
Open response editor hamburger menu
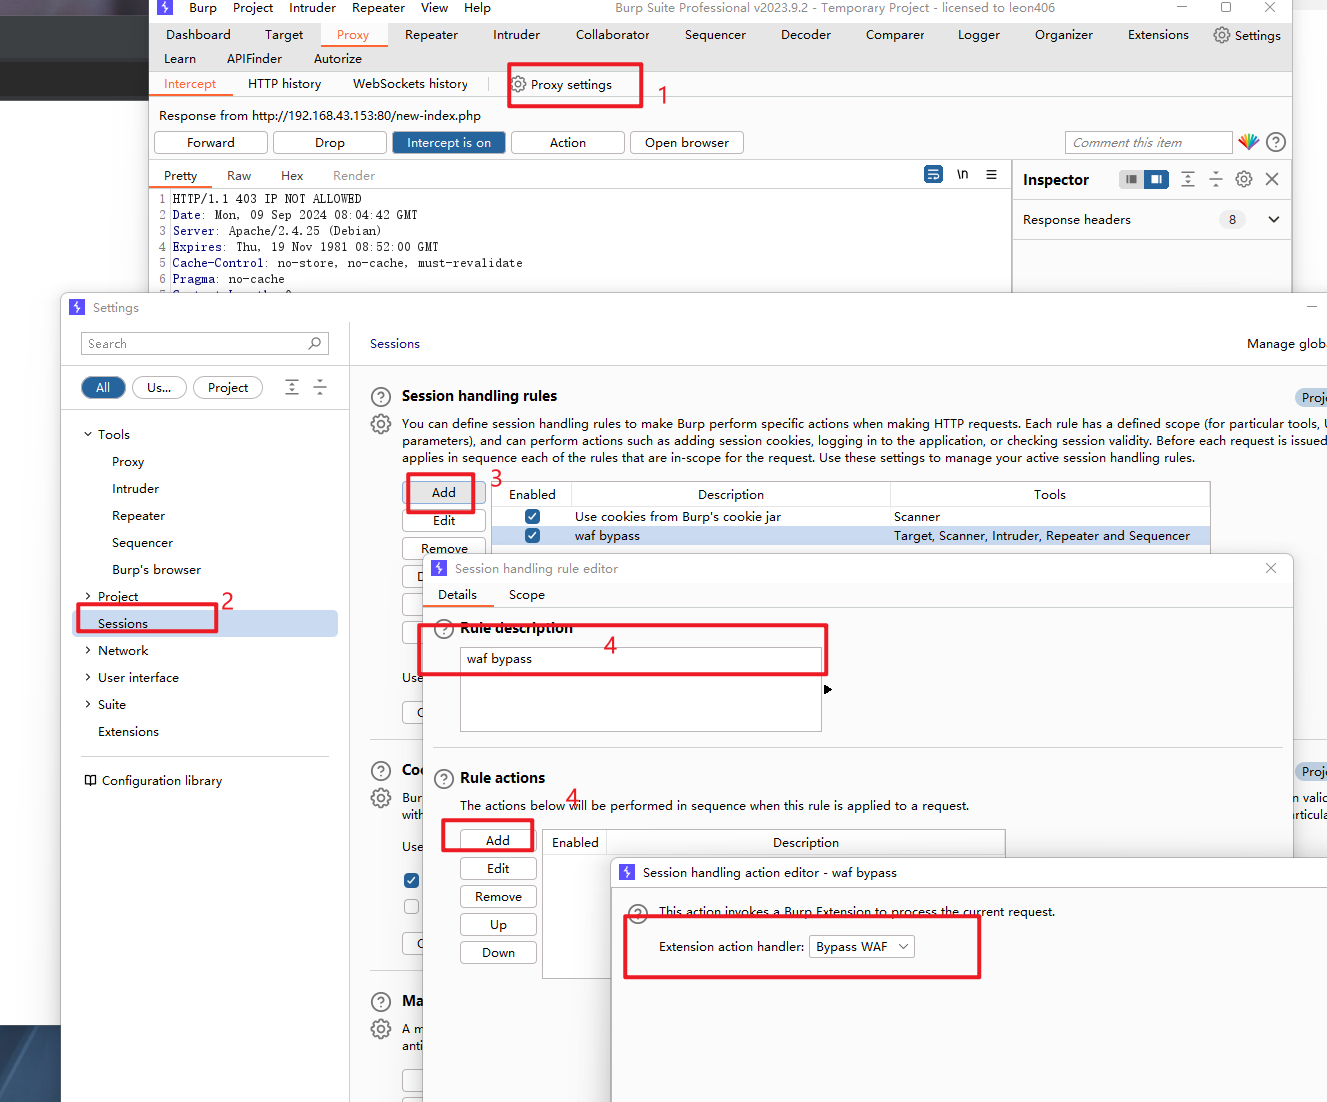point(991,174)
